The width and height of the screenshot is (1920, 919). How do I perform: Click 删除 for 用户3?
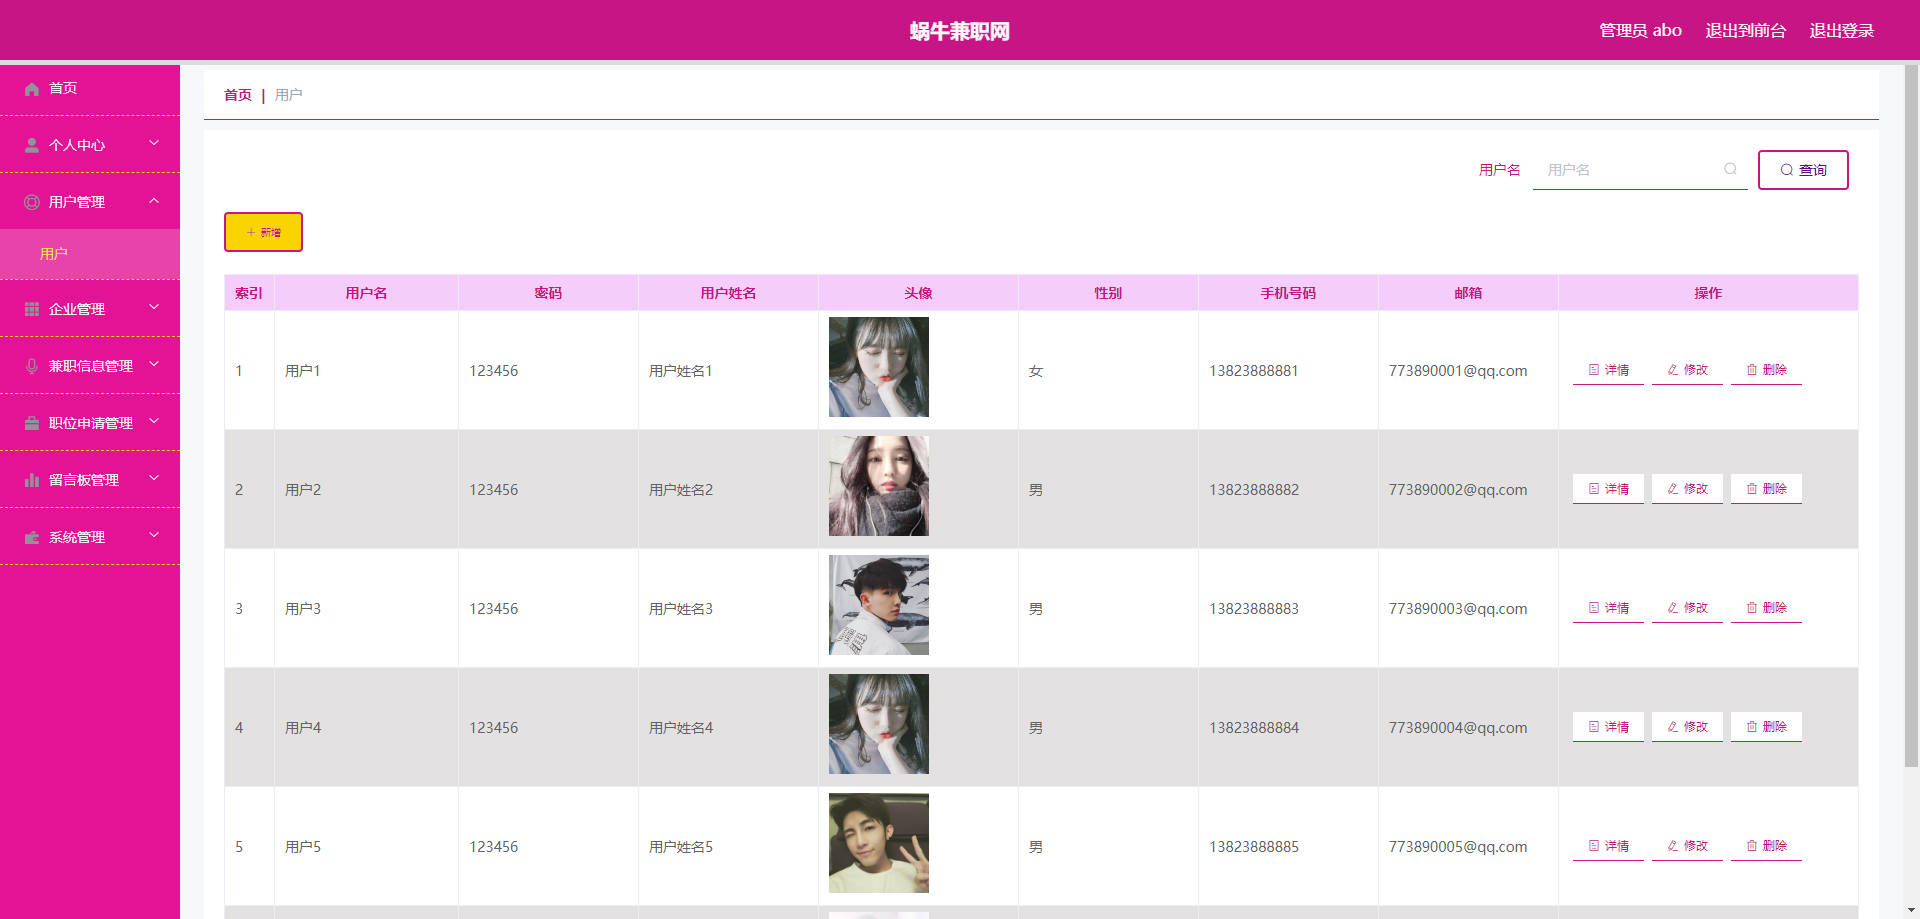pyautogui.click(x=1766, y=608)
